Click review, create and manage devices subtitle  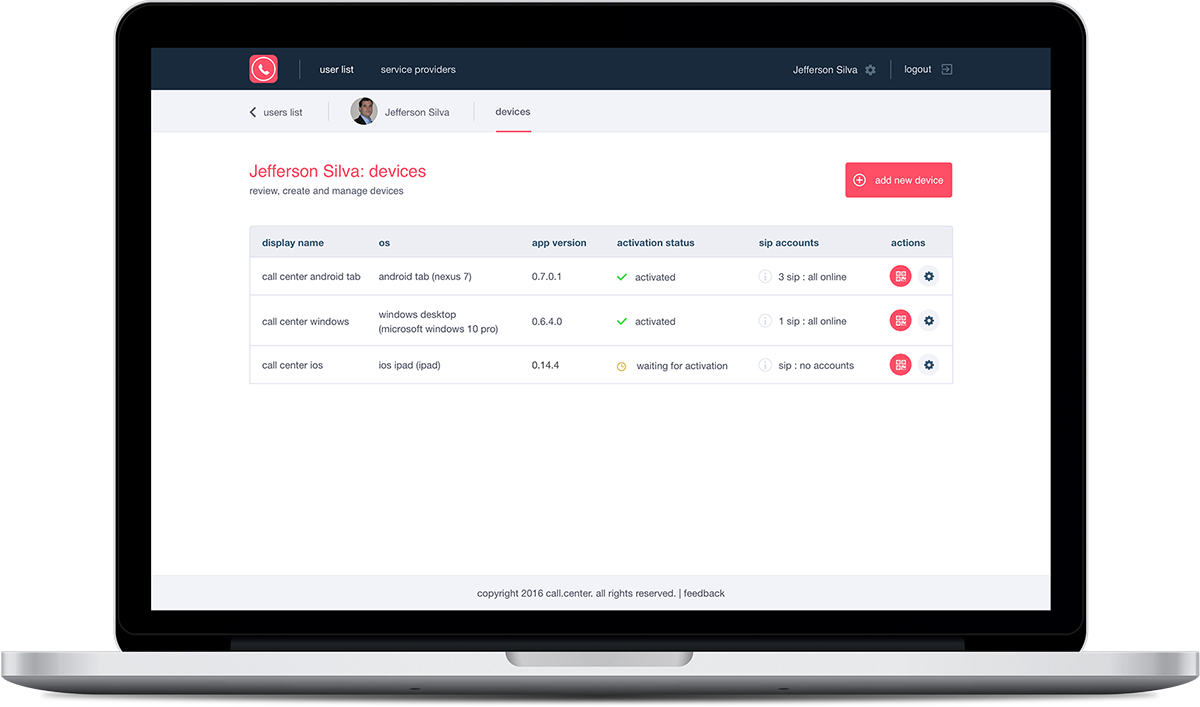[x=326, y=191]
